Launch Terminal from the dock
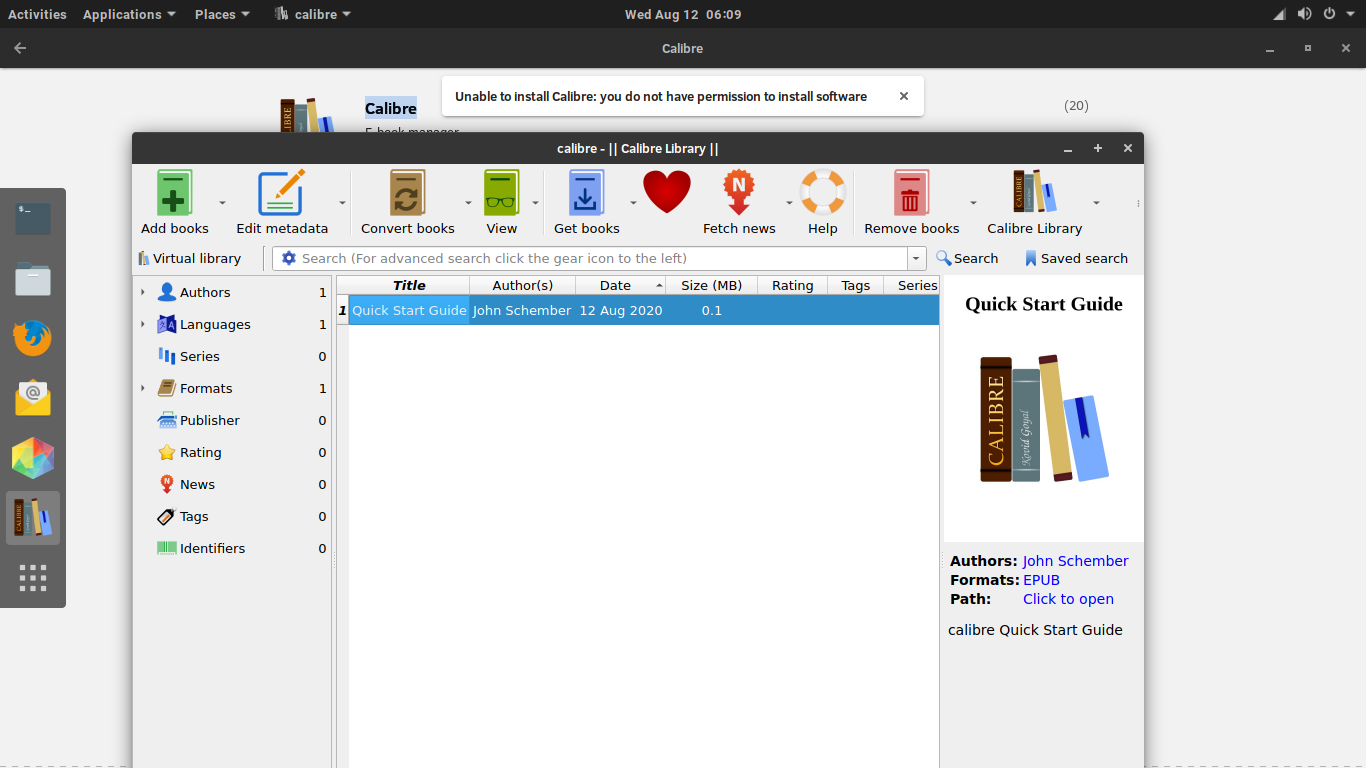The height and width of the screenshot is (768, 1366). point(33,219)
